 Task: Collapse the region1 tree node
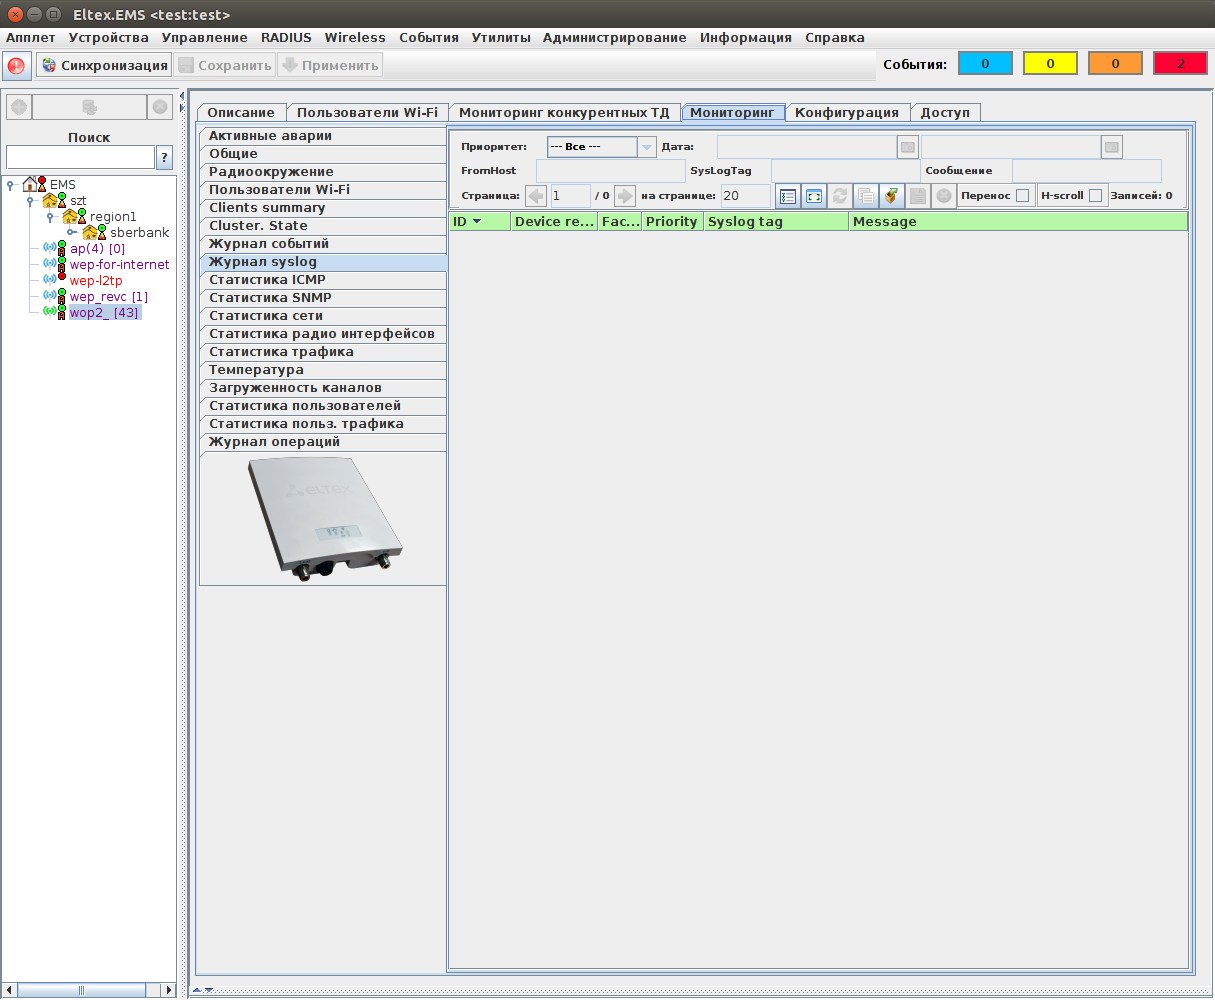point(51,217)
